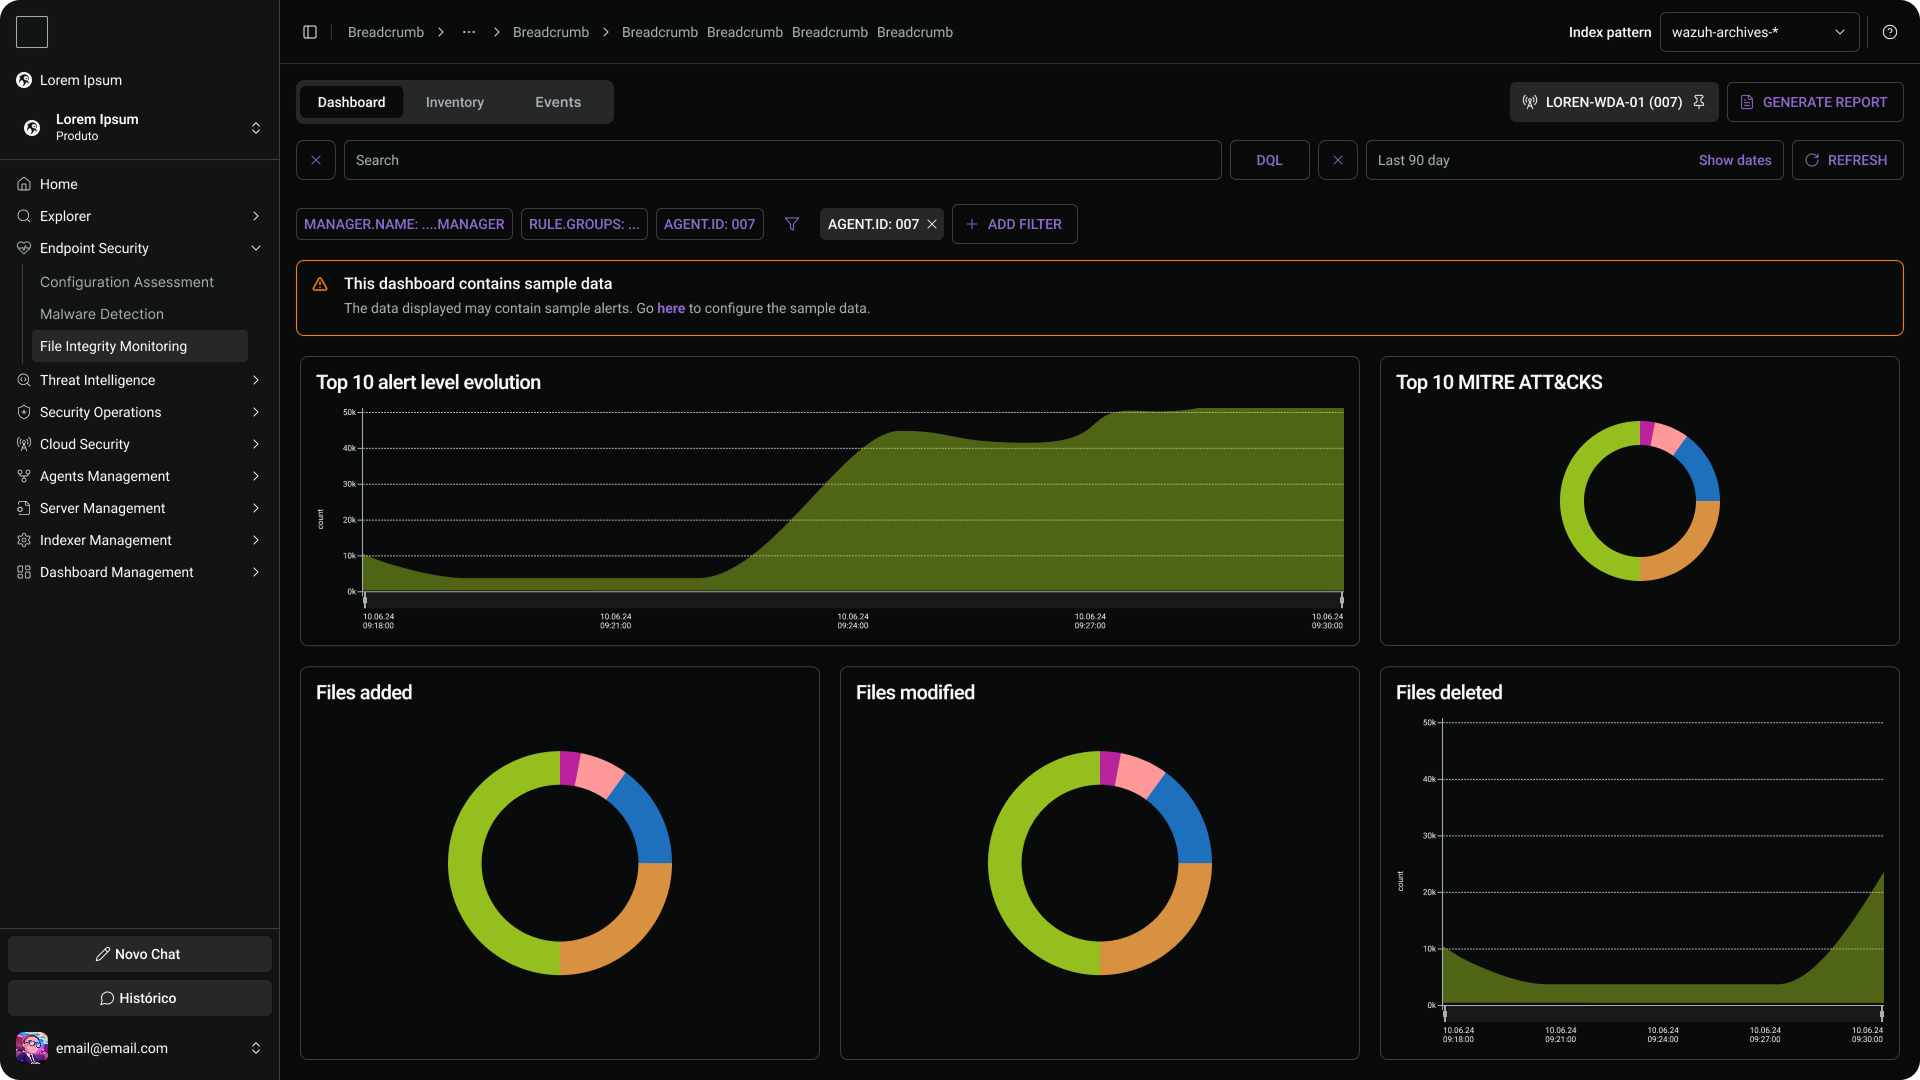Viewport: 1920px width, 1080px height.
Task: Expand Threat Intelligence chevron
Action: pos(256,380)
